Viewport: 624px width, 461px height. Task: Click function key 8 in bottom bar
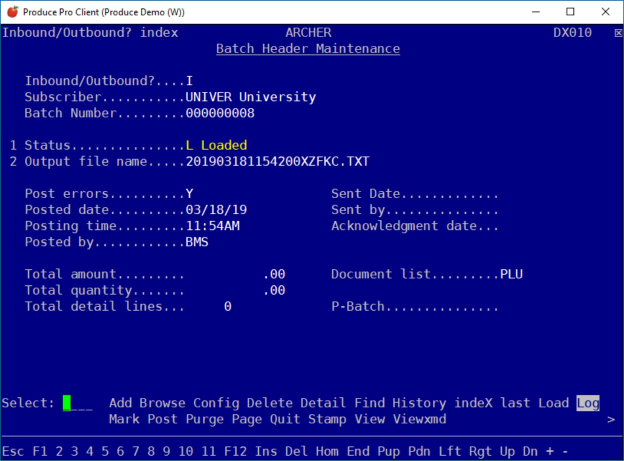(151, 451)
